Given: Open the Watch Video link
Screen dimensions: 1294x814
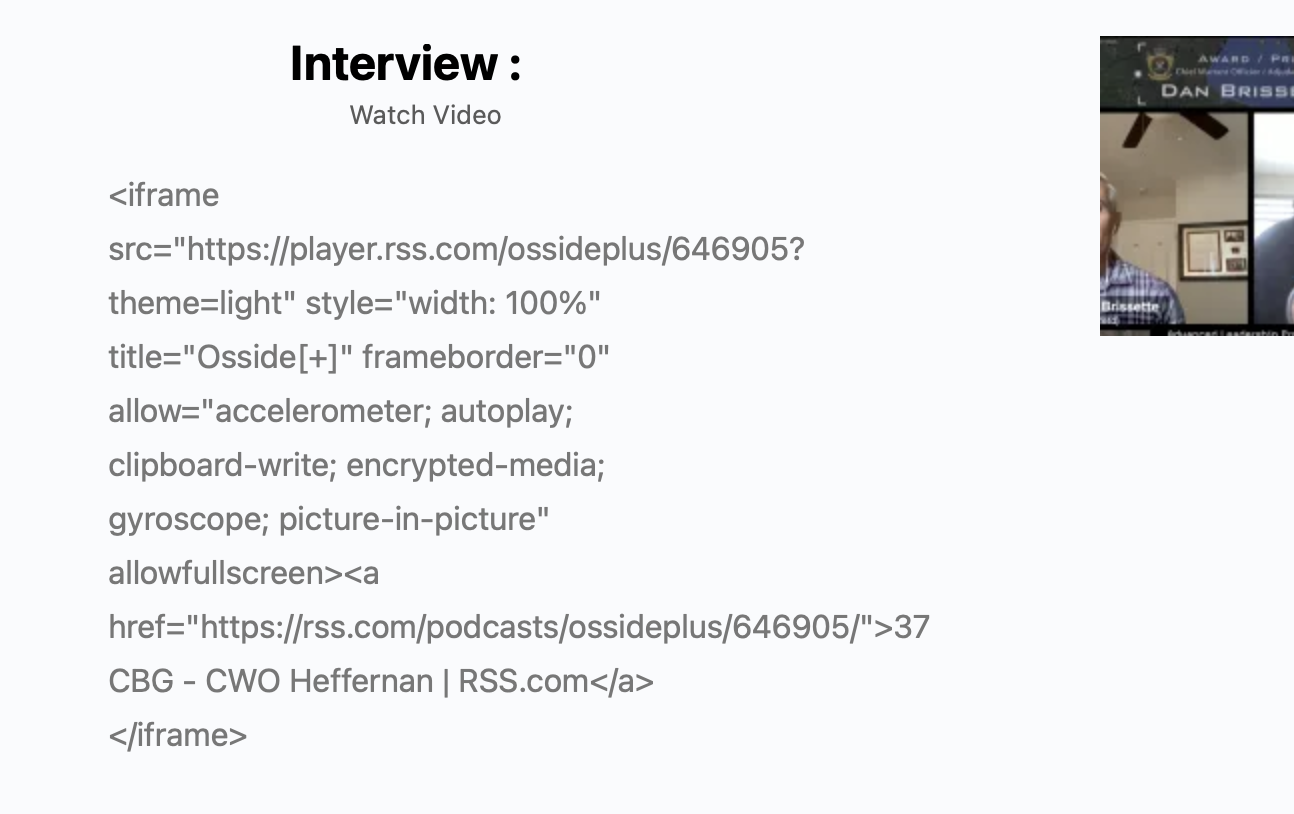Looking at the screenshot, I should tap(425, 115).
